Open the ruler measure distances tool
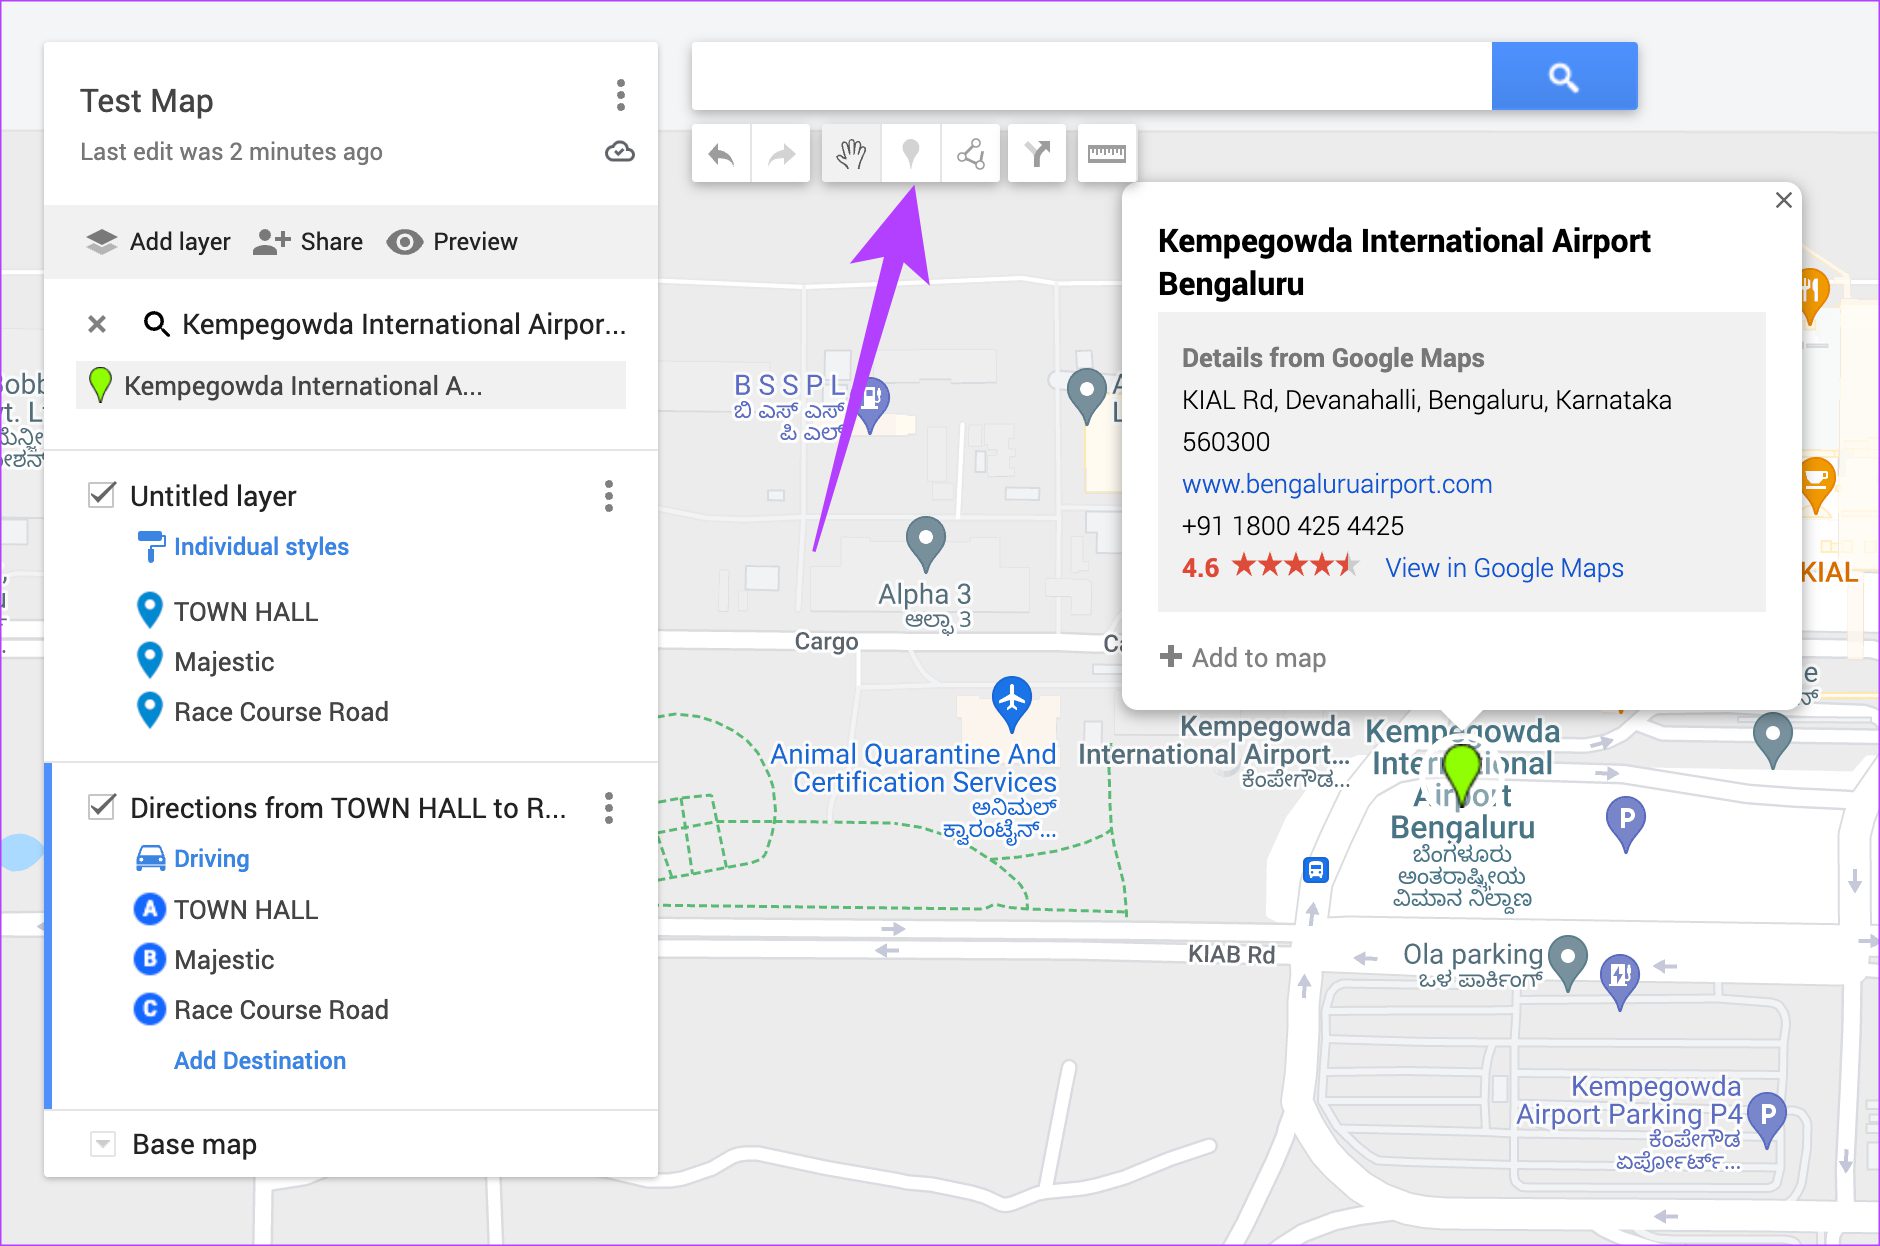1880x1246 pixels. click(x=1106, y=154)
